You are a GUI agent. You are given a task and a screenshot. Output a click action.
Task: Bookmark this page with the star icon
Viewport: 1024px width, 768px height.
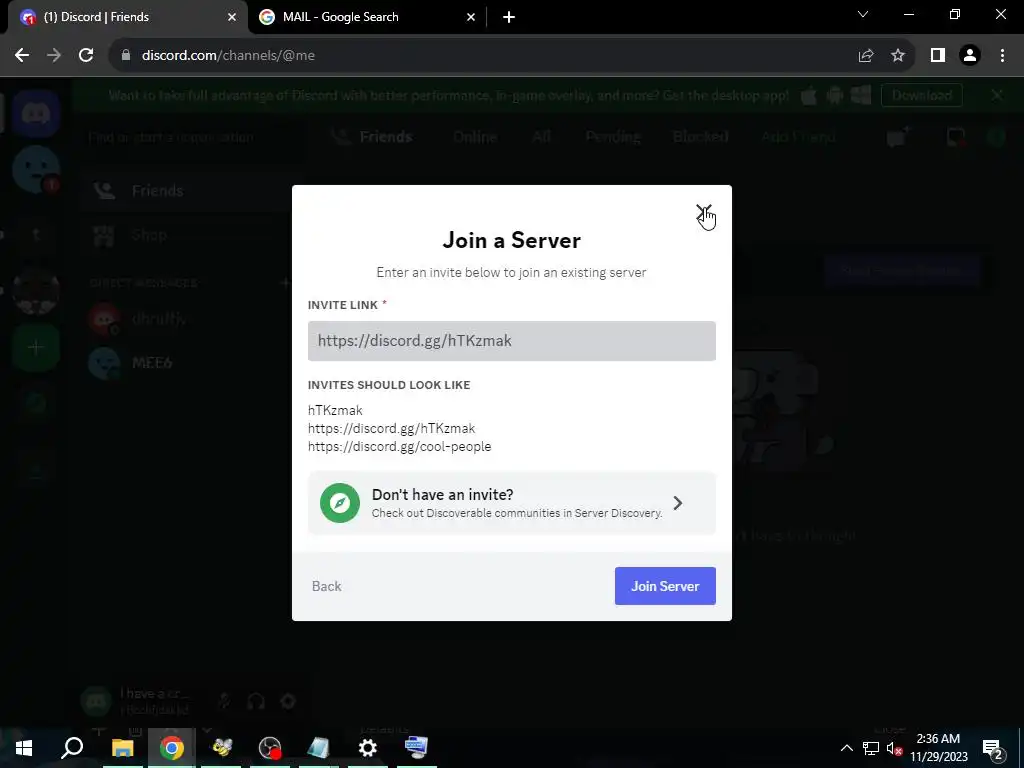(x=898, y=56)
